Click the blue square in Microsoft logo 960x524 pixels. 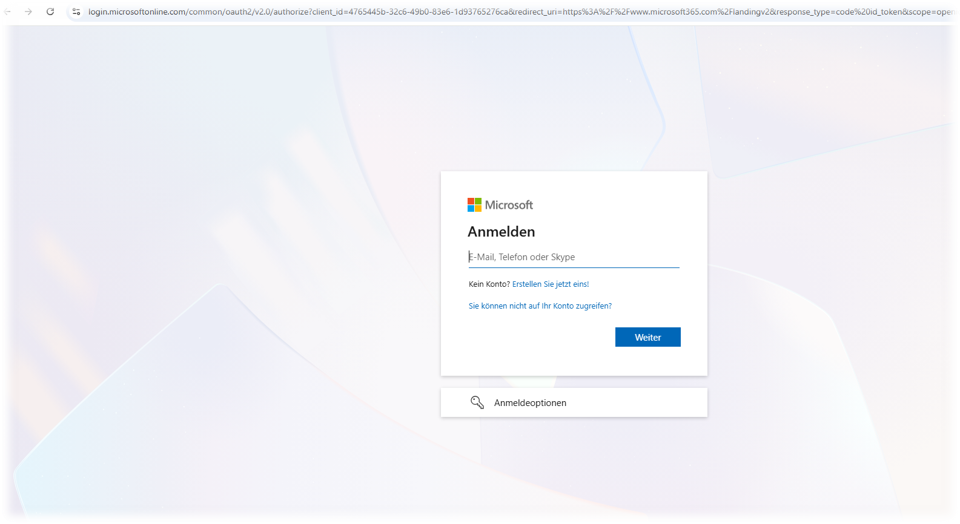click(x=471, y=209)
